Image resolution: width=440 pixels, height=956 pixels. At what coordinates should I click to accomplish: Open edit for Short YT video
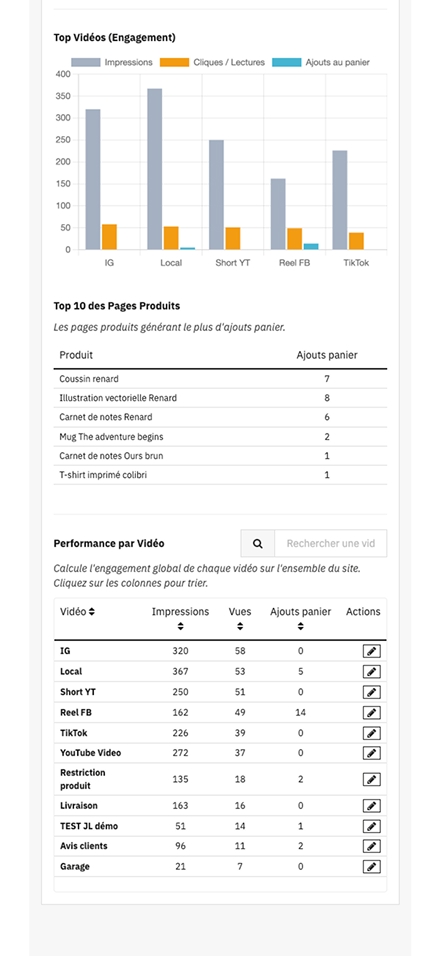click(x=371, y=692)
